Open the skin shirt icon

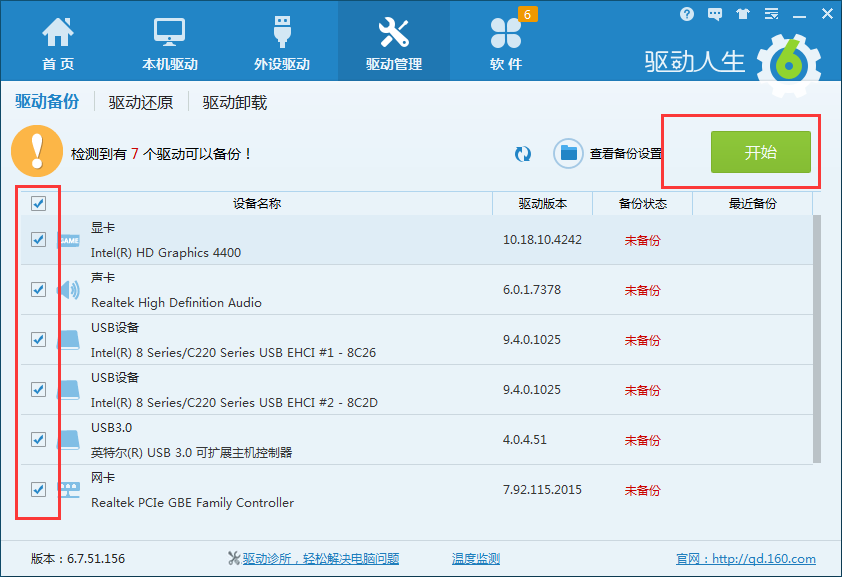(743, 14)
